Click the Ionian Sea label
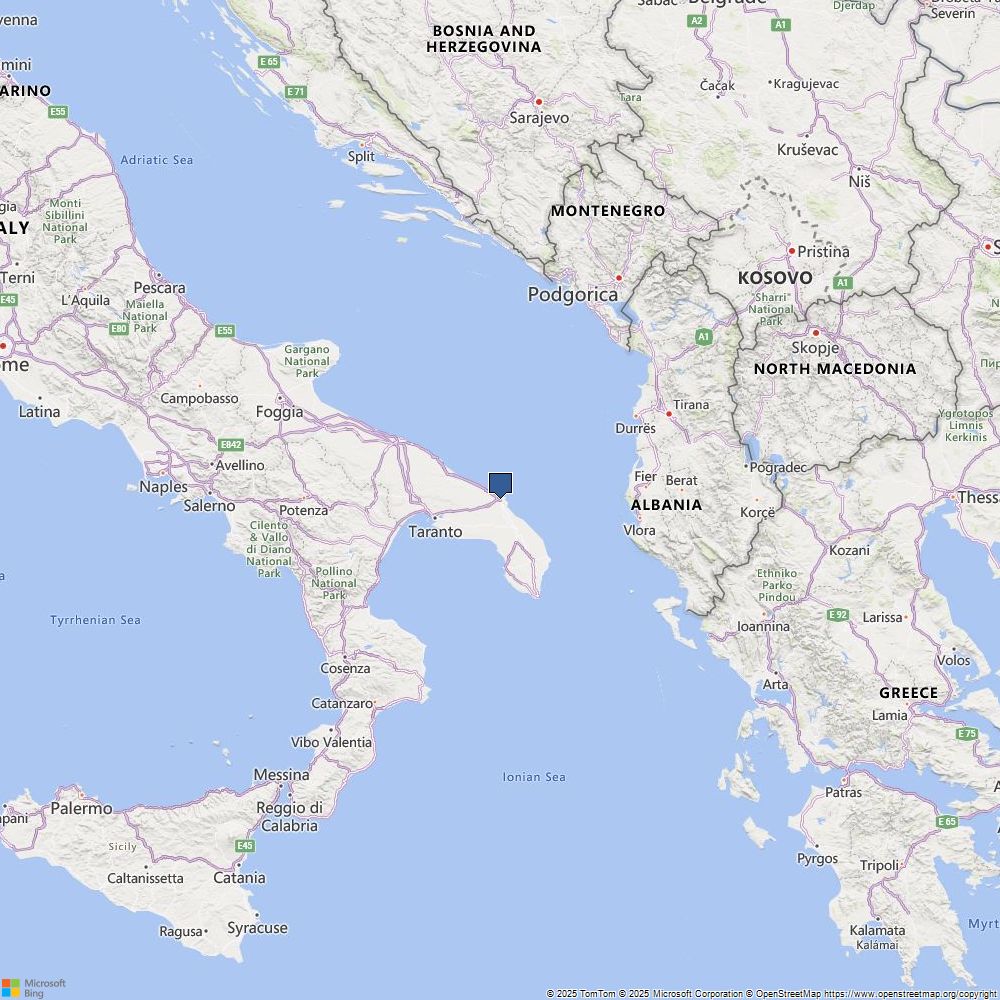Viewport: 1000px width, 1000px height. (x=534, y=777)
